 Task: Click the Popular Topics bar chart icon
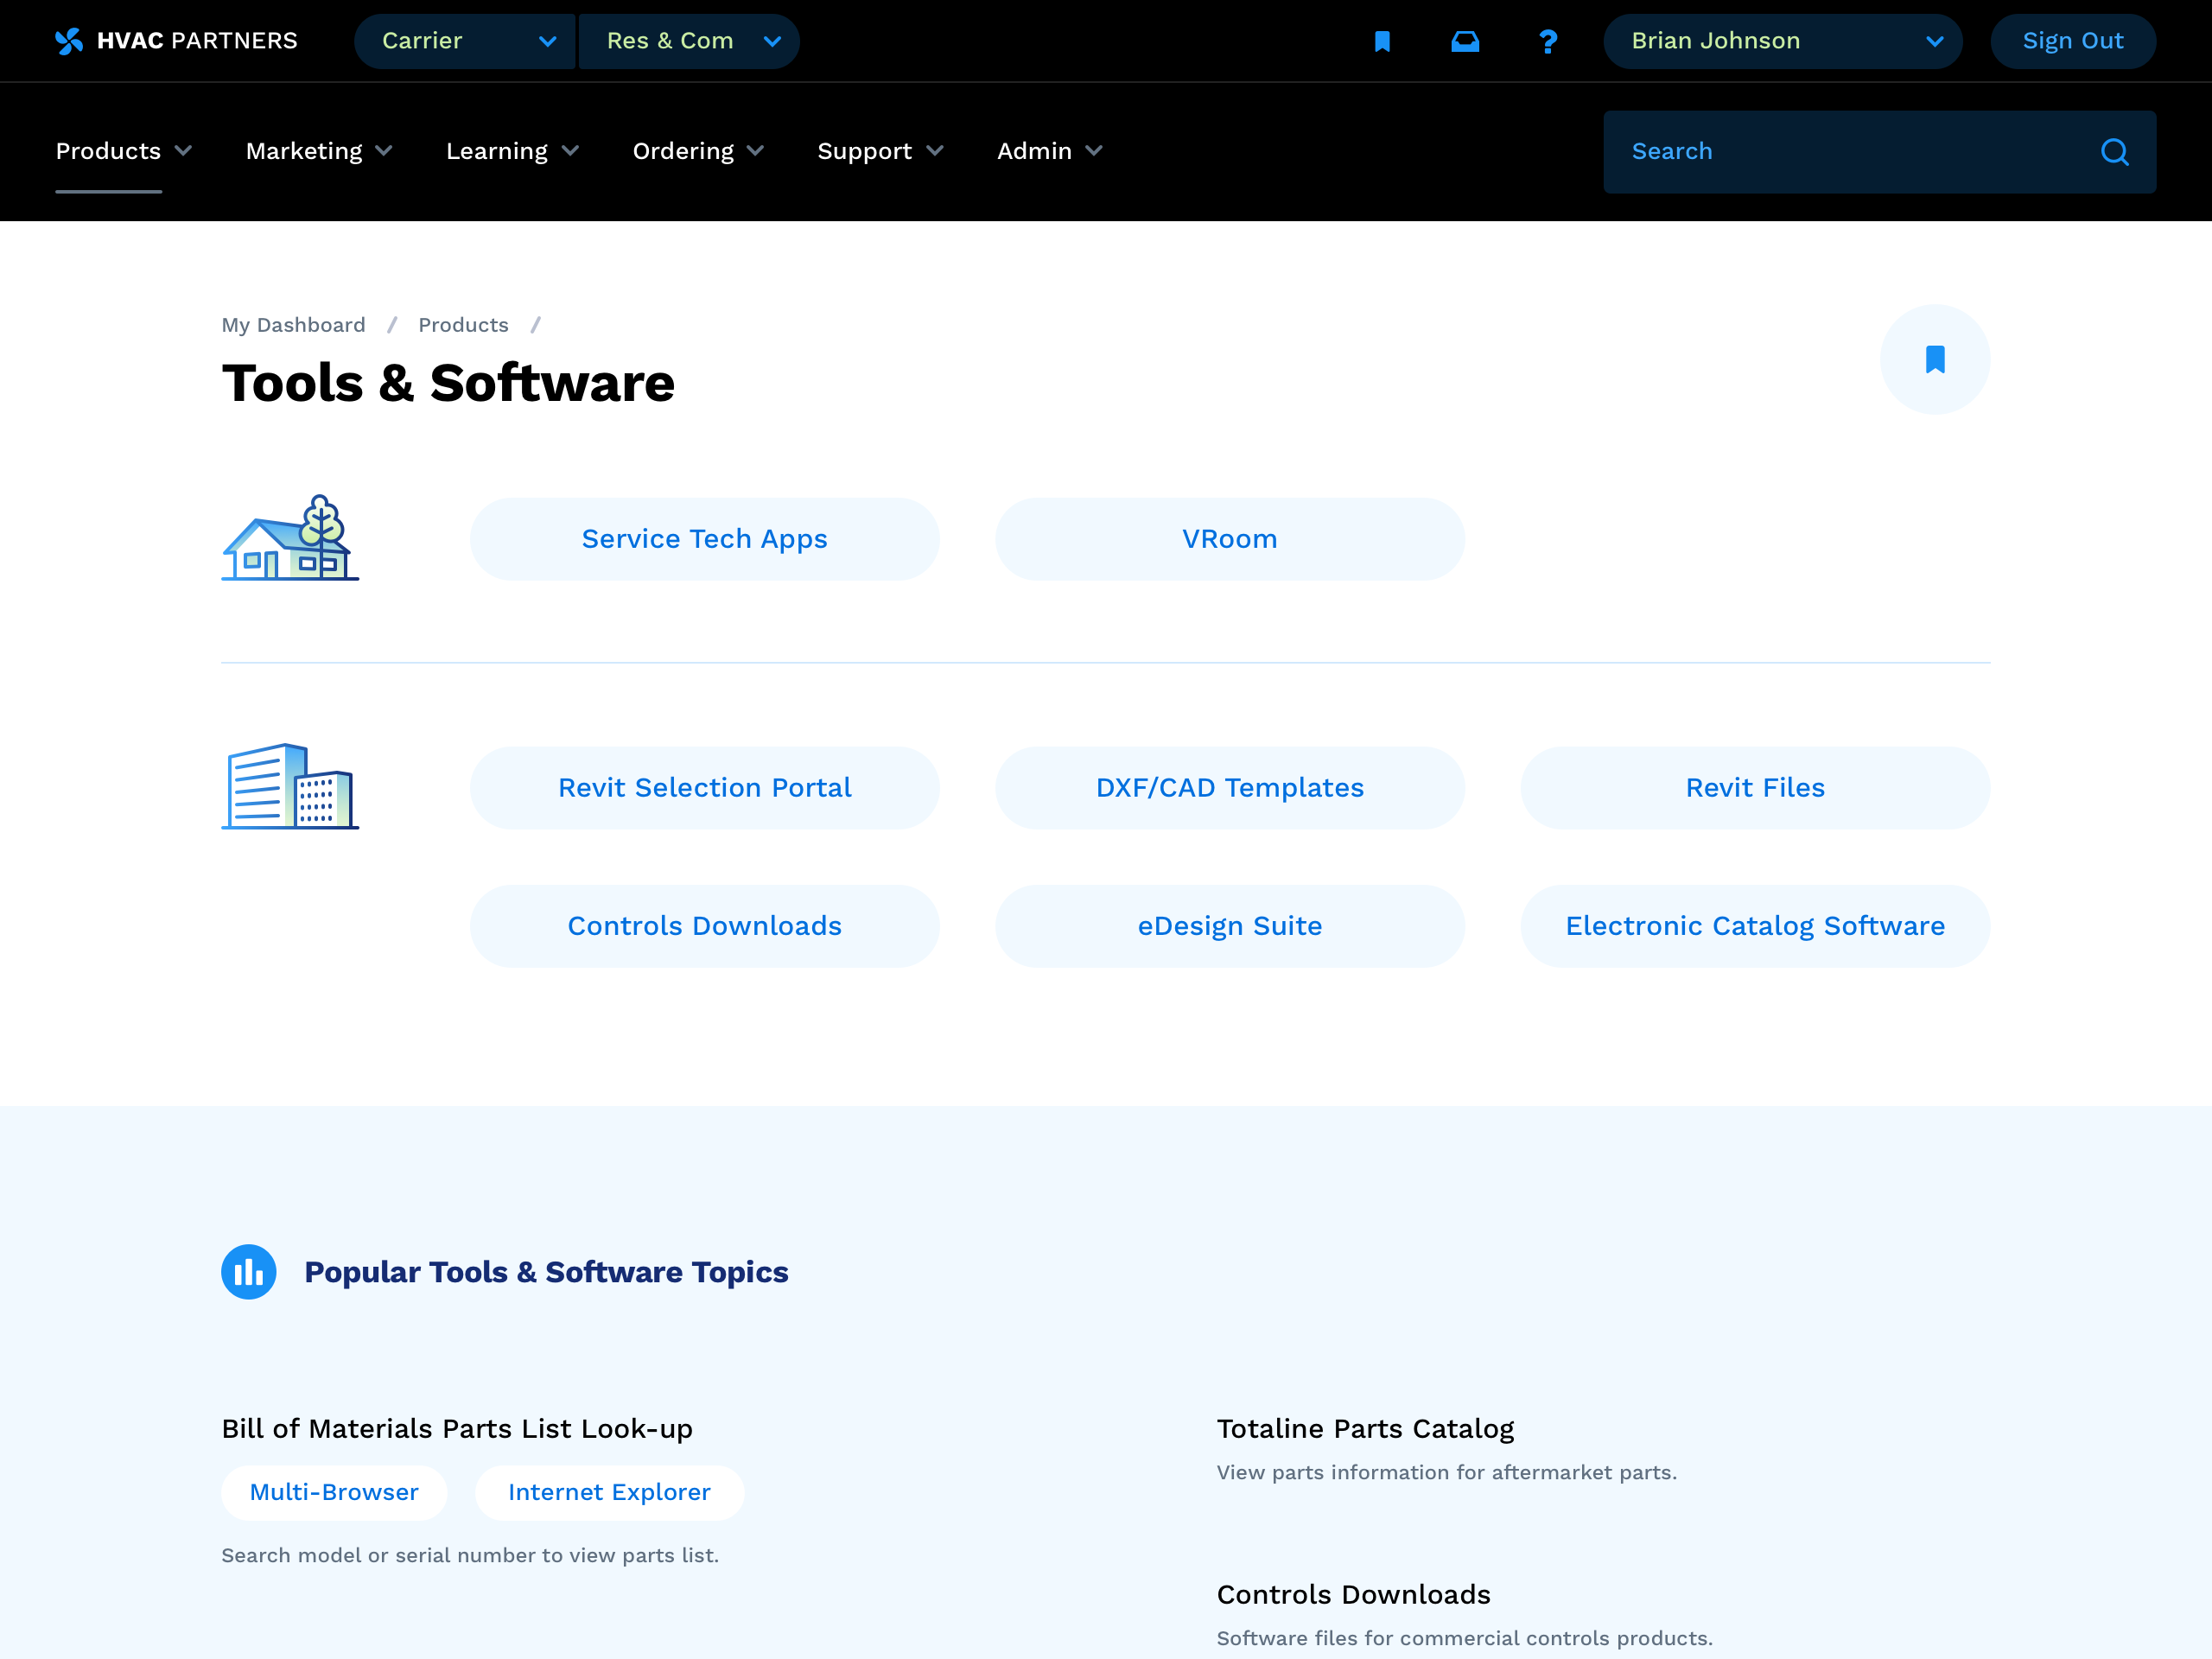248,1272
